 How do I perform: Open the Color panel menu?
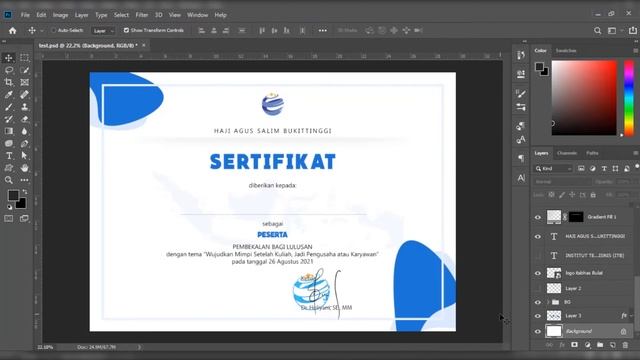(x=636, y=51)
